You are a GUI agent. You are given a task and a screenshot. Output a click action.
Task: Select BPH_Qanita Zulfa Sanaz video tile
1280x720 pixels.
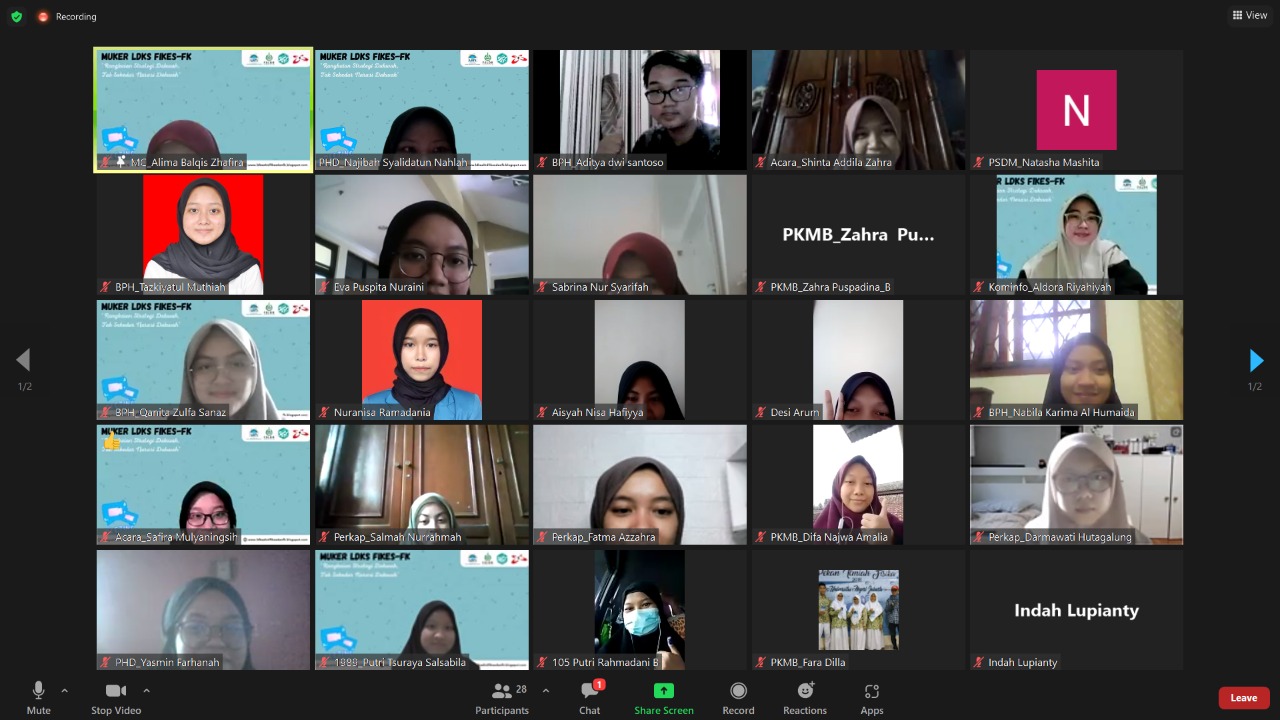(x=203, y=360)
